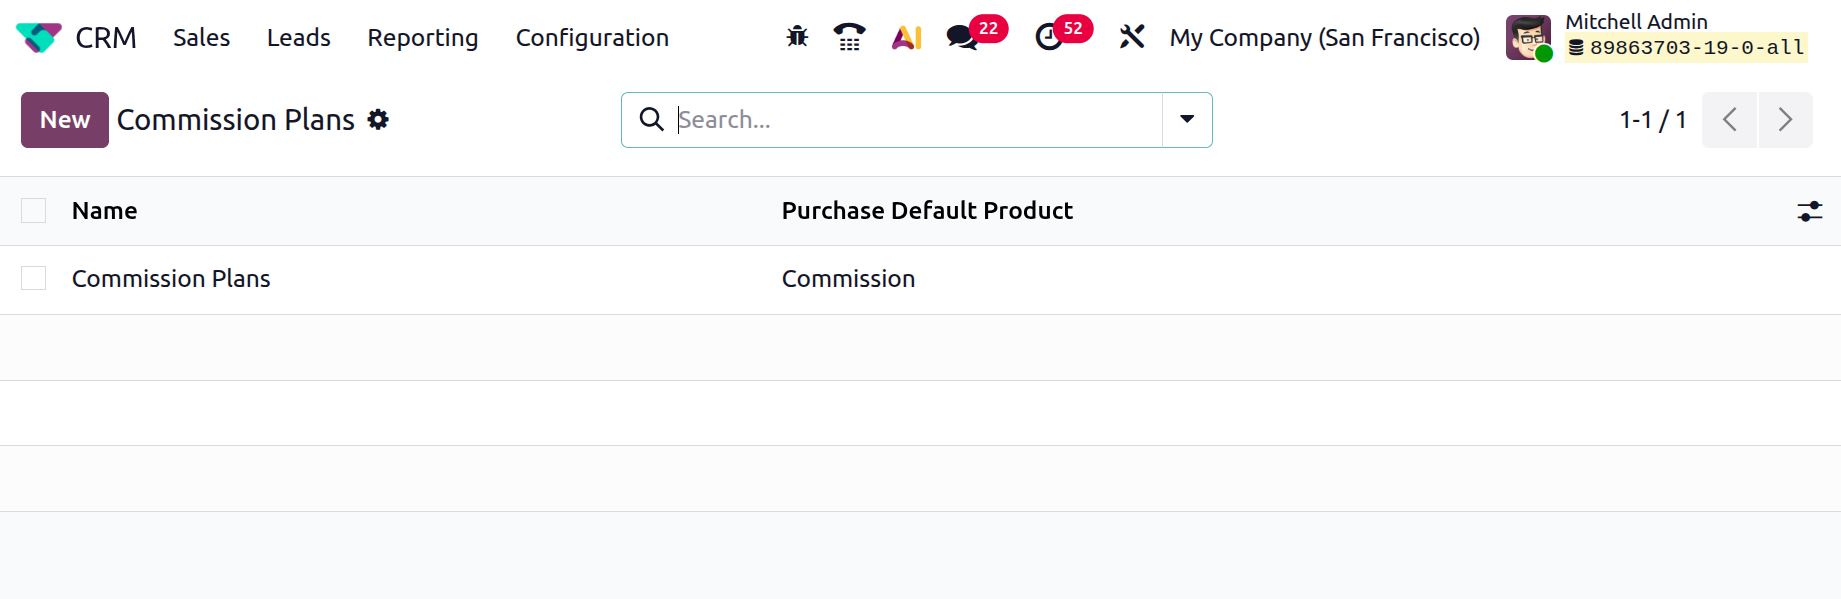Open the debug bug icon menu
This screenshot has width=1841, height=599.
coord(797,38)
